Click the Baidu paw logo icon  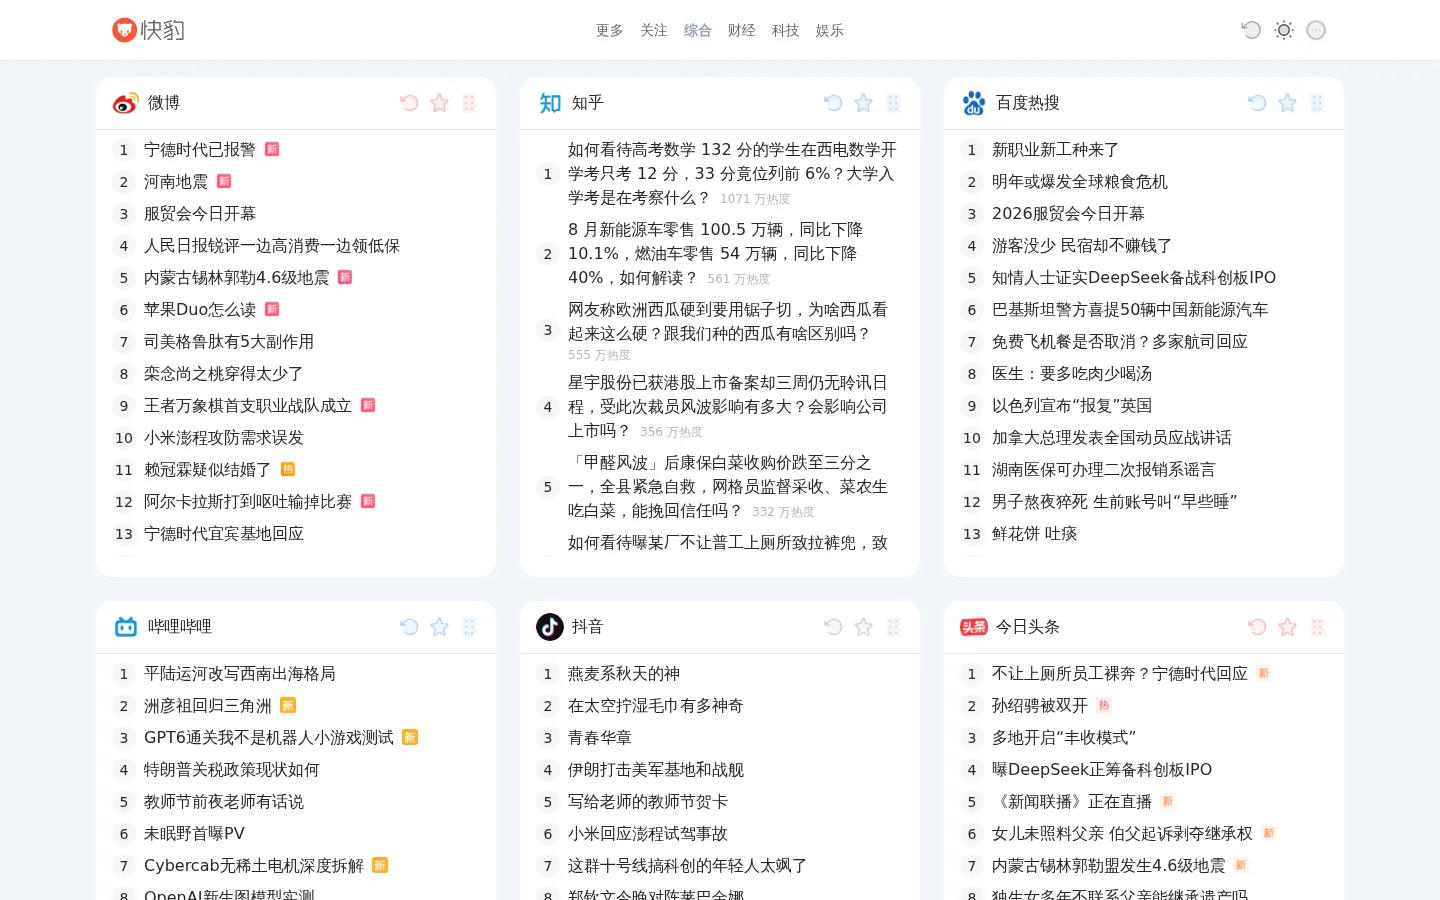coord(974,103)
